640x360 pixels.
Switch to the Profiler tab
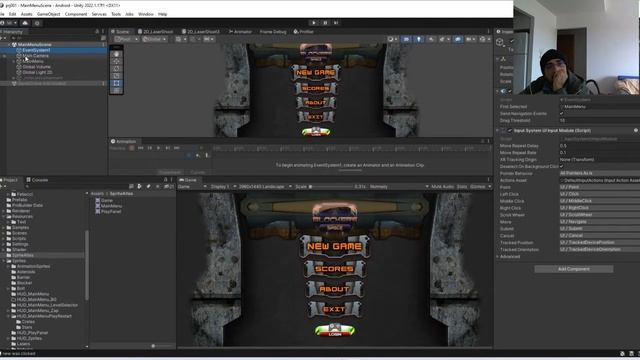point(303,31)
